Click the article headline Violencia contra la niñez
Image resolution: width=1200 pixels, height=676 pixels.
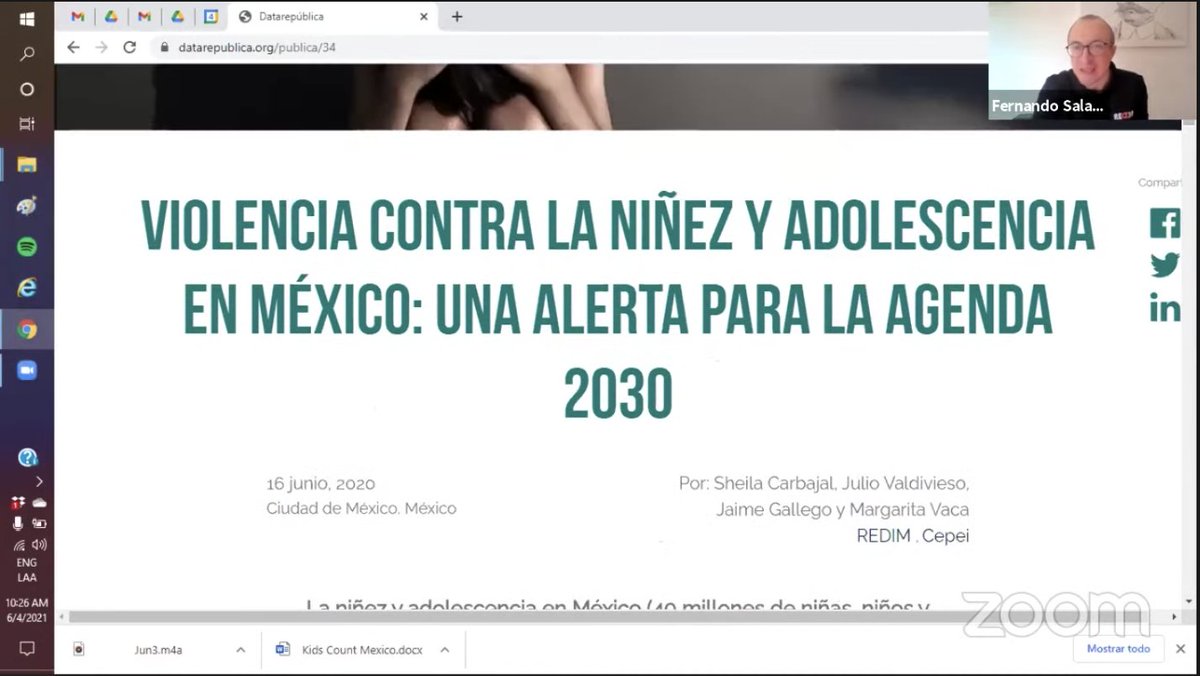click(x=618, y=310)
